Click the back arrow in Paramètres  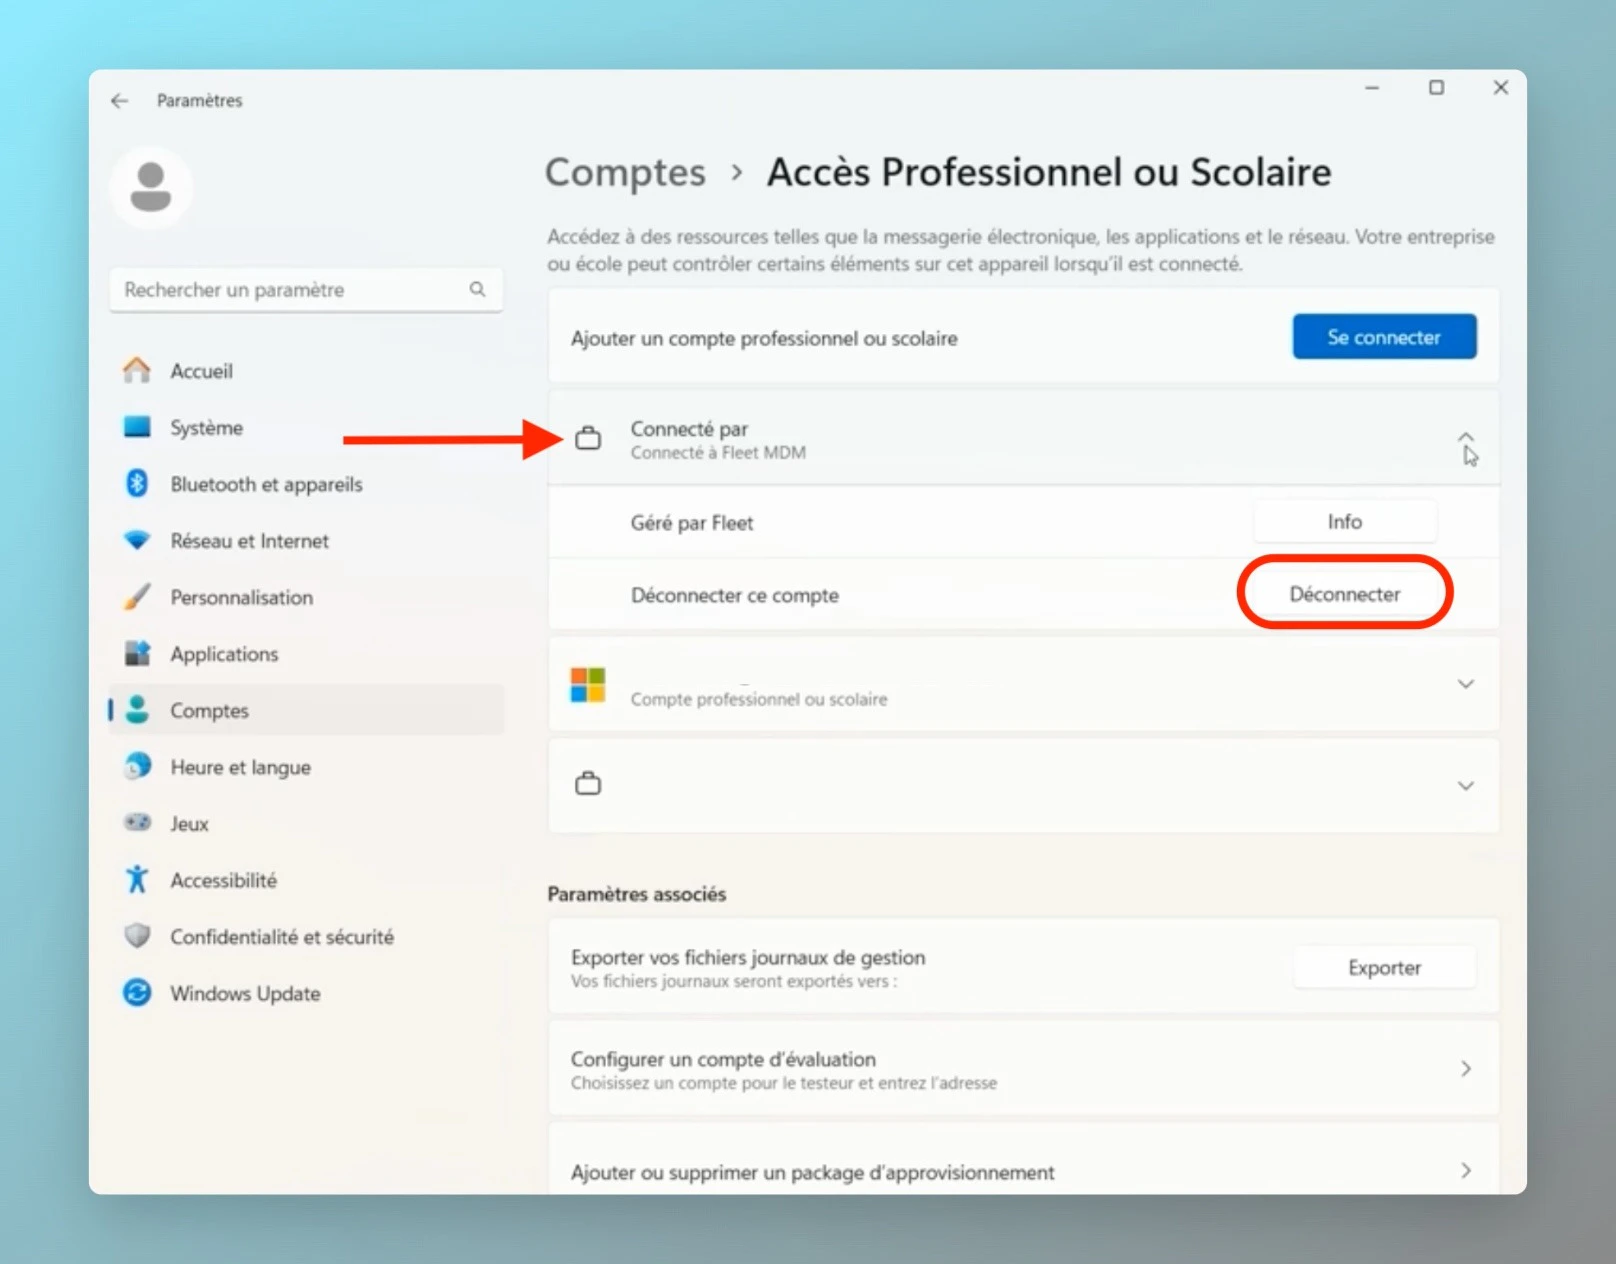pyautogui.click(x=119, y=100)
